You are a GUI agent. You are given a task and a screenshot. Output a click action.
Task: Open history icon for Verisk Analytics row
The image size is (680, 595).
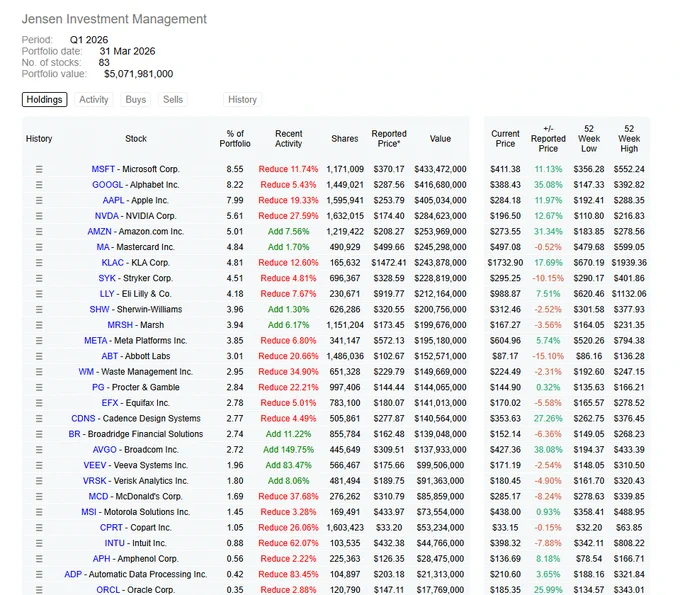39,481
